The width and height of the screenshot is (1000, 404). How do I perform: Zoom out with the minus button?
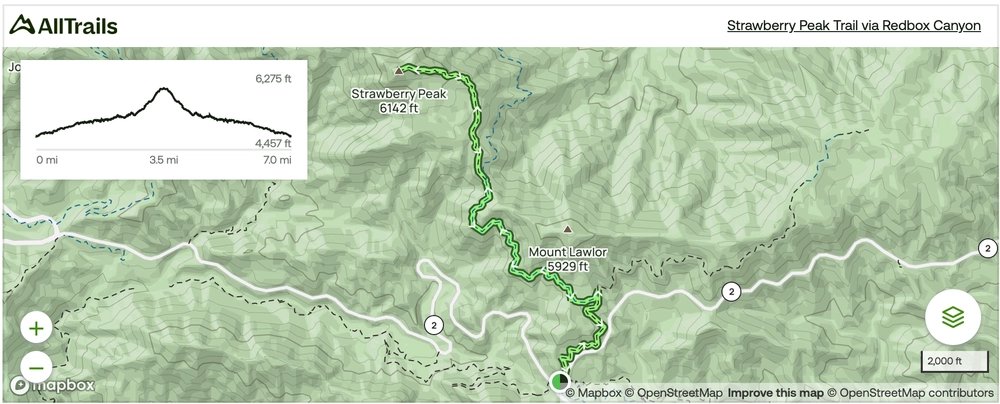click(36, 368)
